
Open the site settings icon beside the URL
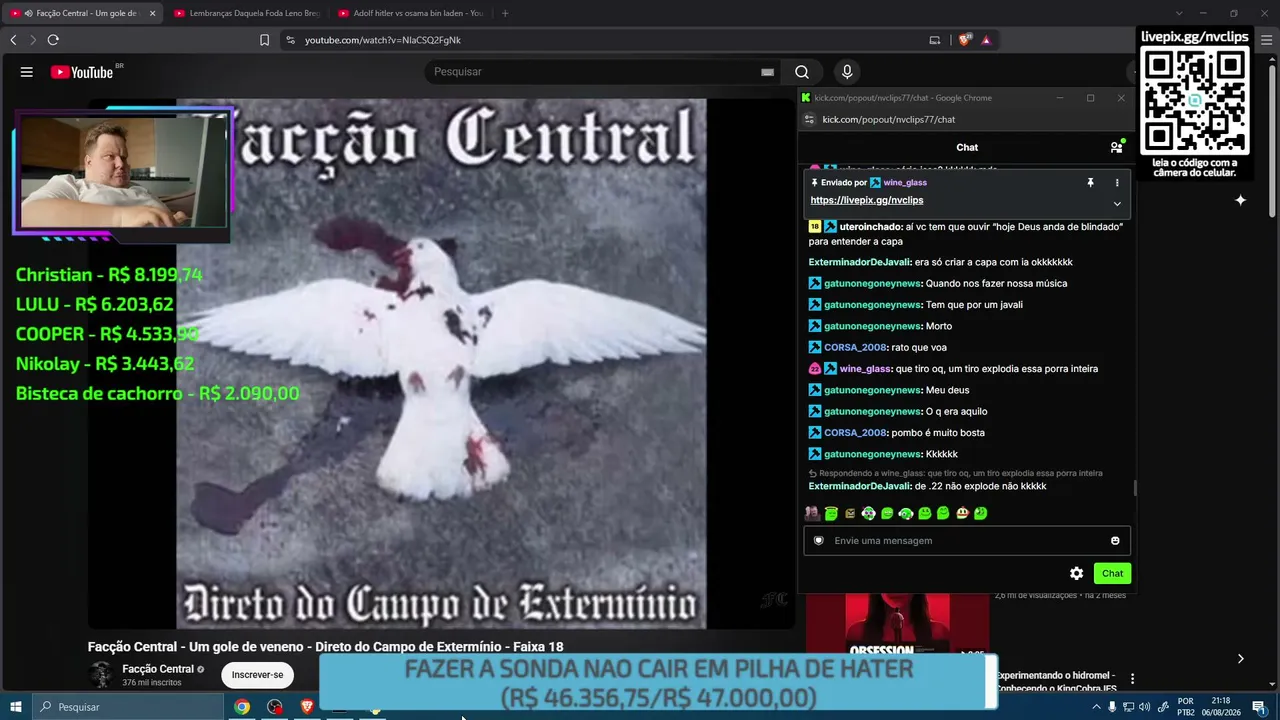[x=290, y=40]
